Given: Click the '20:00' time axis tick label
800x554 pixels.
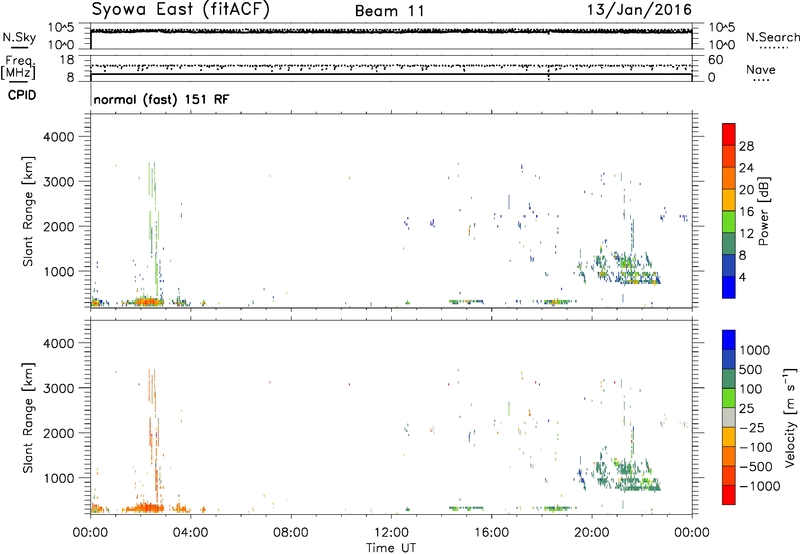Looking at the screenshot, I should [591, 533].
